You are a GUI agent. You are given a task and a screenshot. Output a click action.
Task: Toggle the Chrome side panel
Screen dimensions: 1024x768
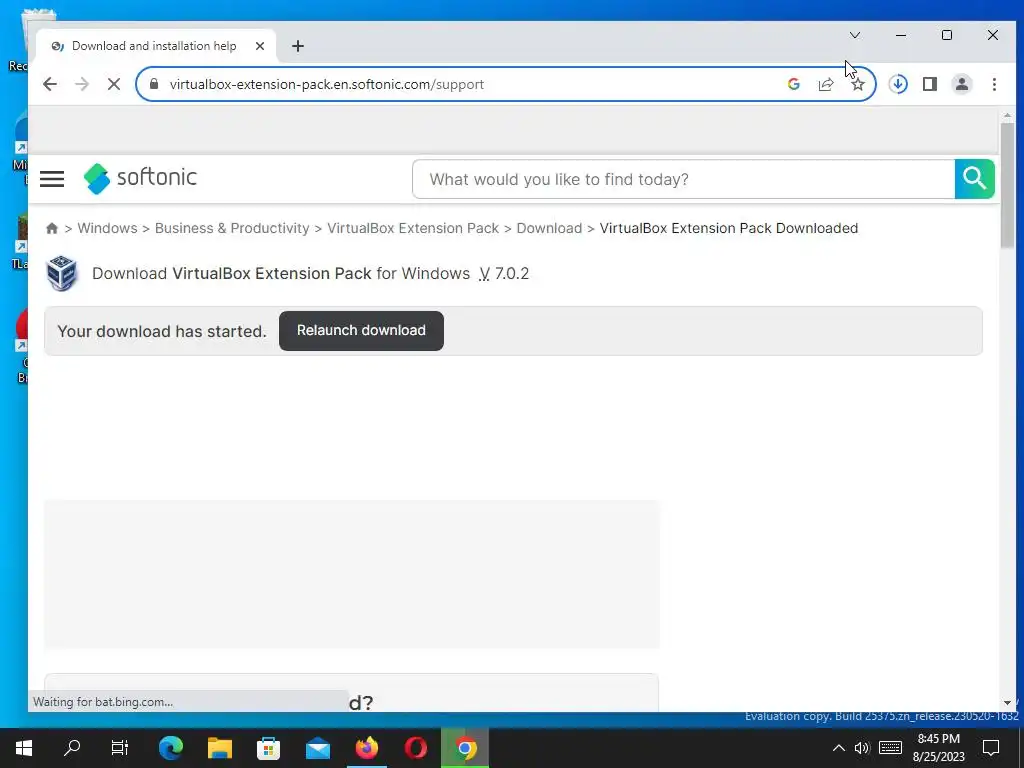coord(930,84)
